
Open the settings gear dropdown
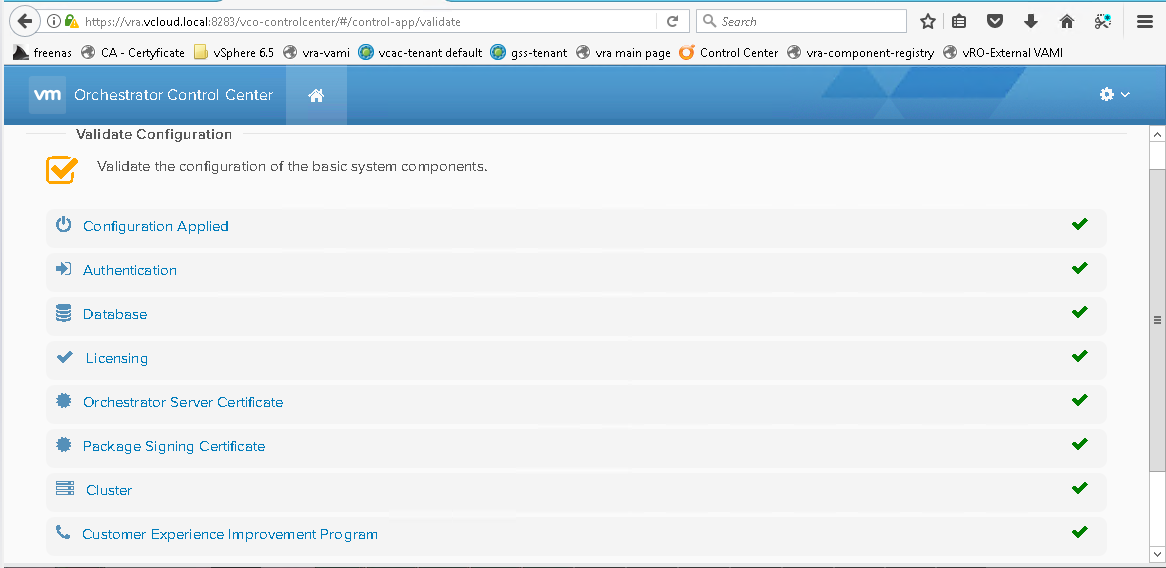tap(1115, 94)
